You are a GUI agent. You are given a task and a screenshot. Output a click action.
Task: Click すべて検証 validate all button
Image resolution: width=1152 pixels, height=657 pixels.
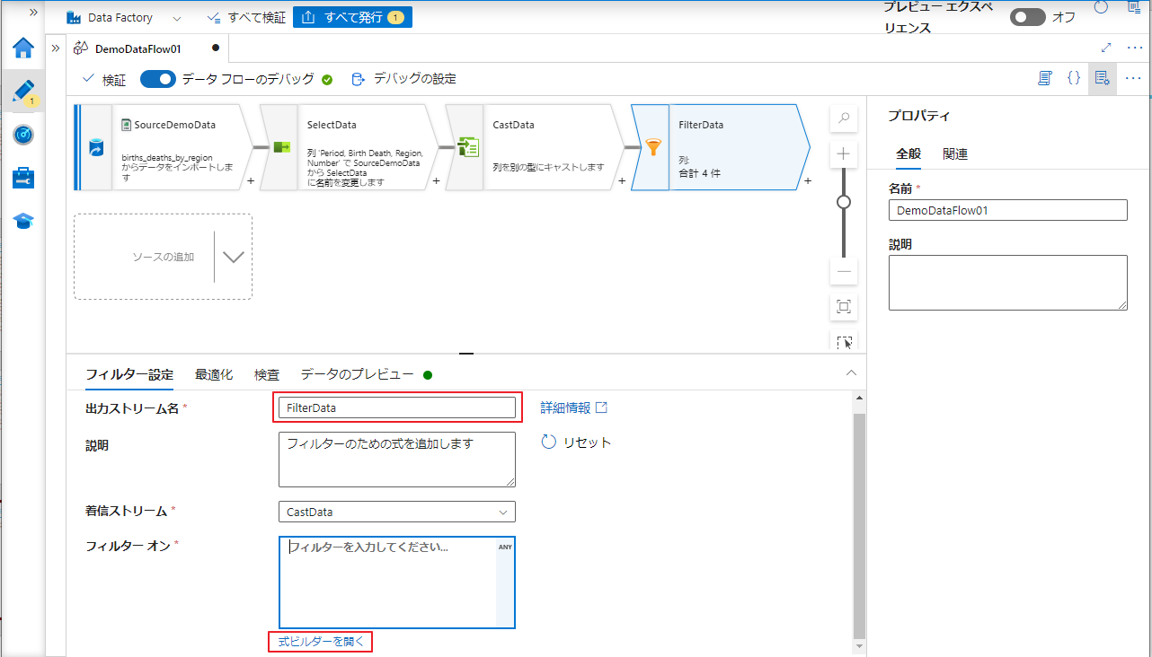[246, 18]
